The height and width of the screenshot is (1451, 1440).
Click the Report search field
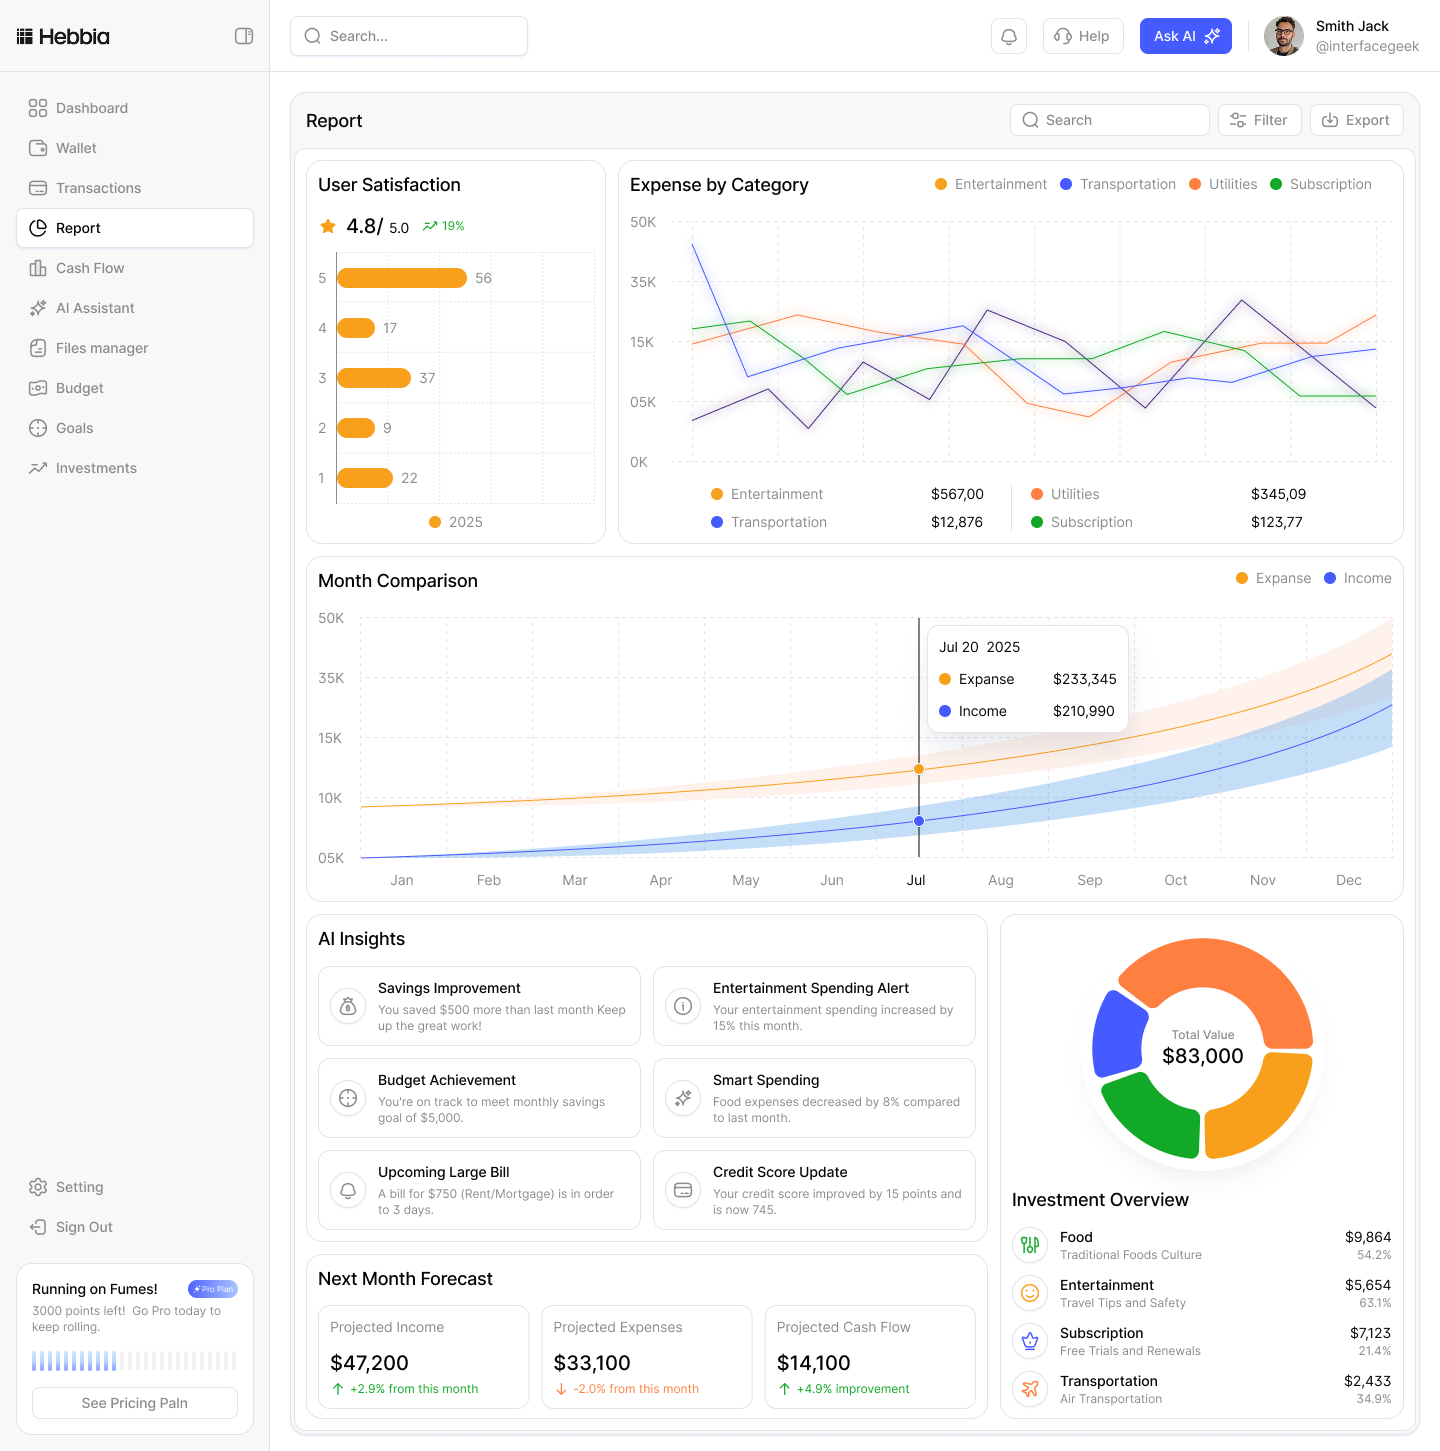pyautogui.click(x=1109, y=120)
